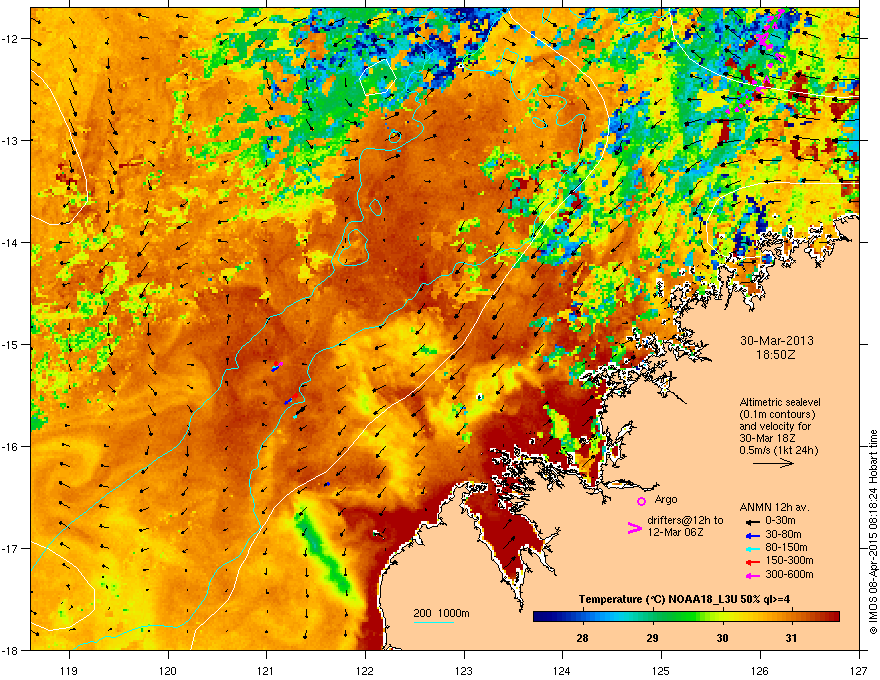The height and width of the screenshot is (680, 880).
Task: Click the dark red end of the temperature colorbar
Action: [x=833, y=616]
